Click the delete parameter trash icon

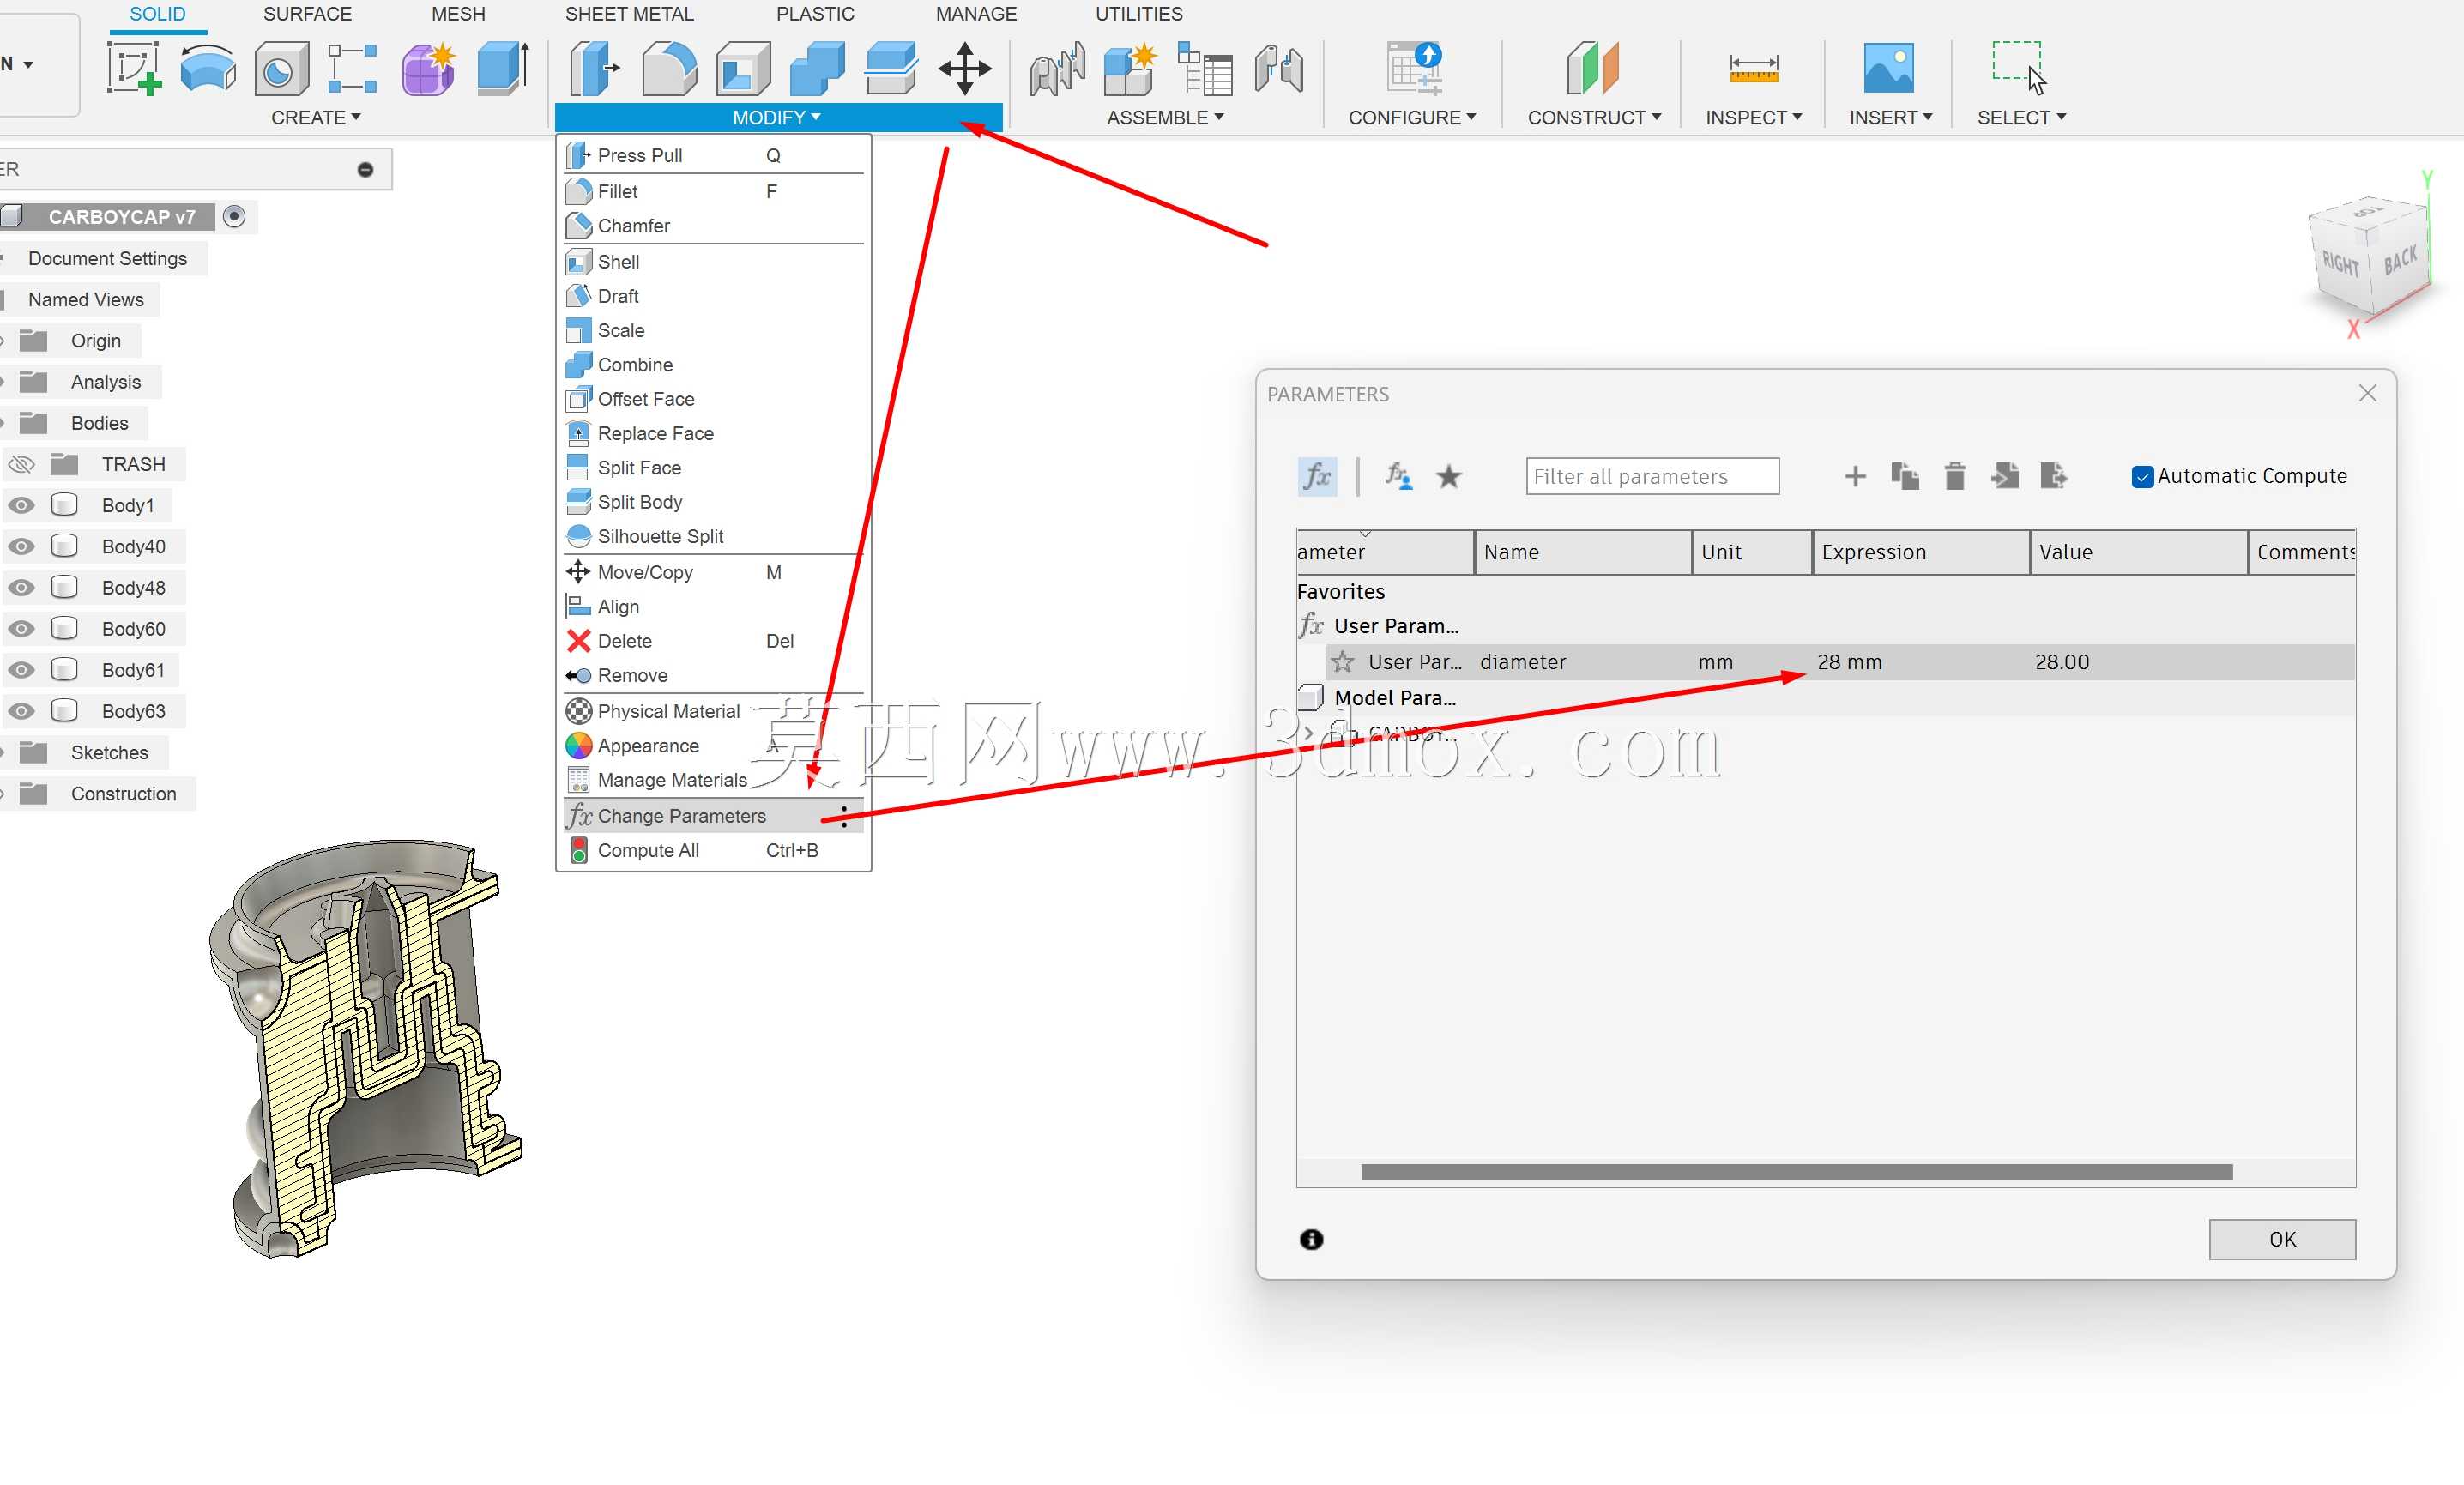(1955, 476)
